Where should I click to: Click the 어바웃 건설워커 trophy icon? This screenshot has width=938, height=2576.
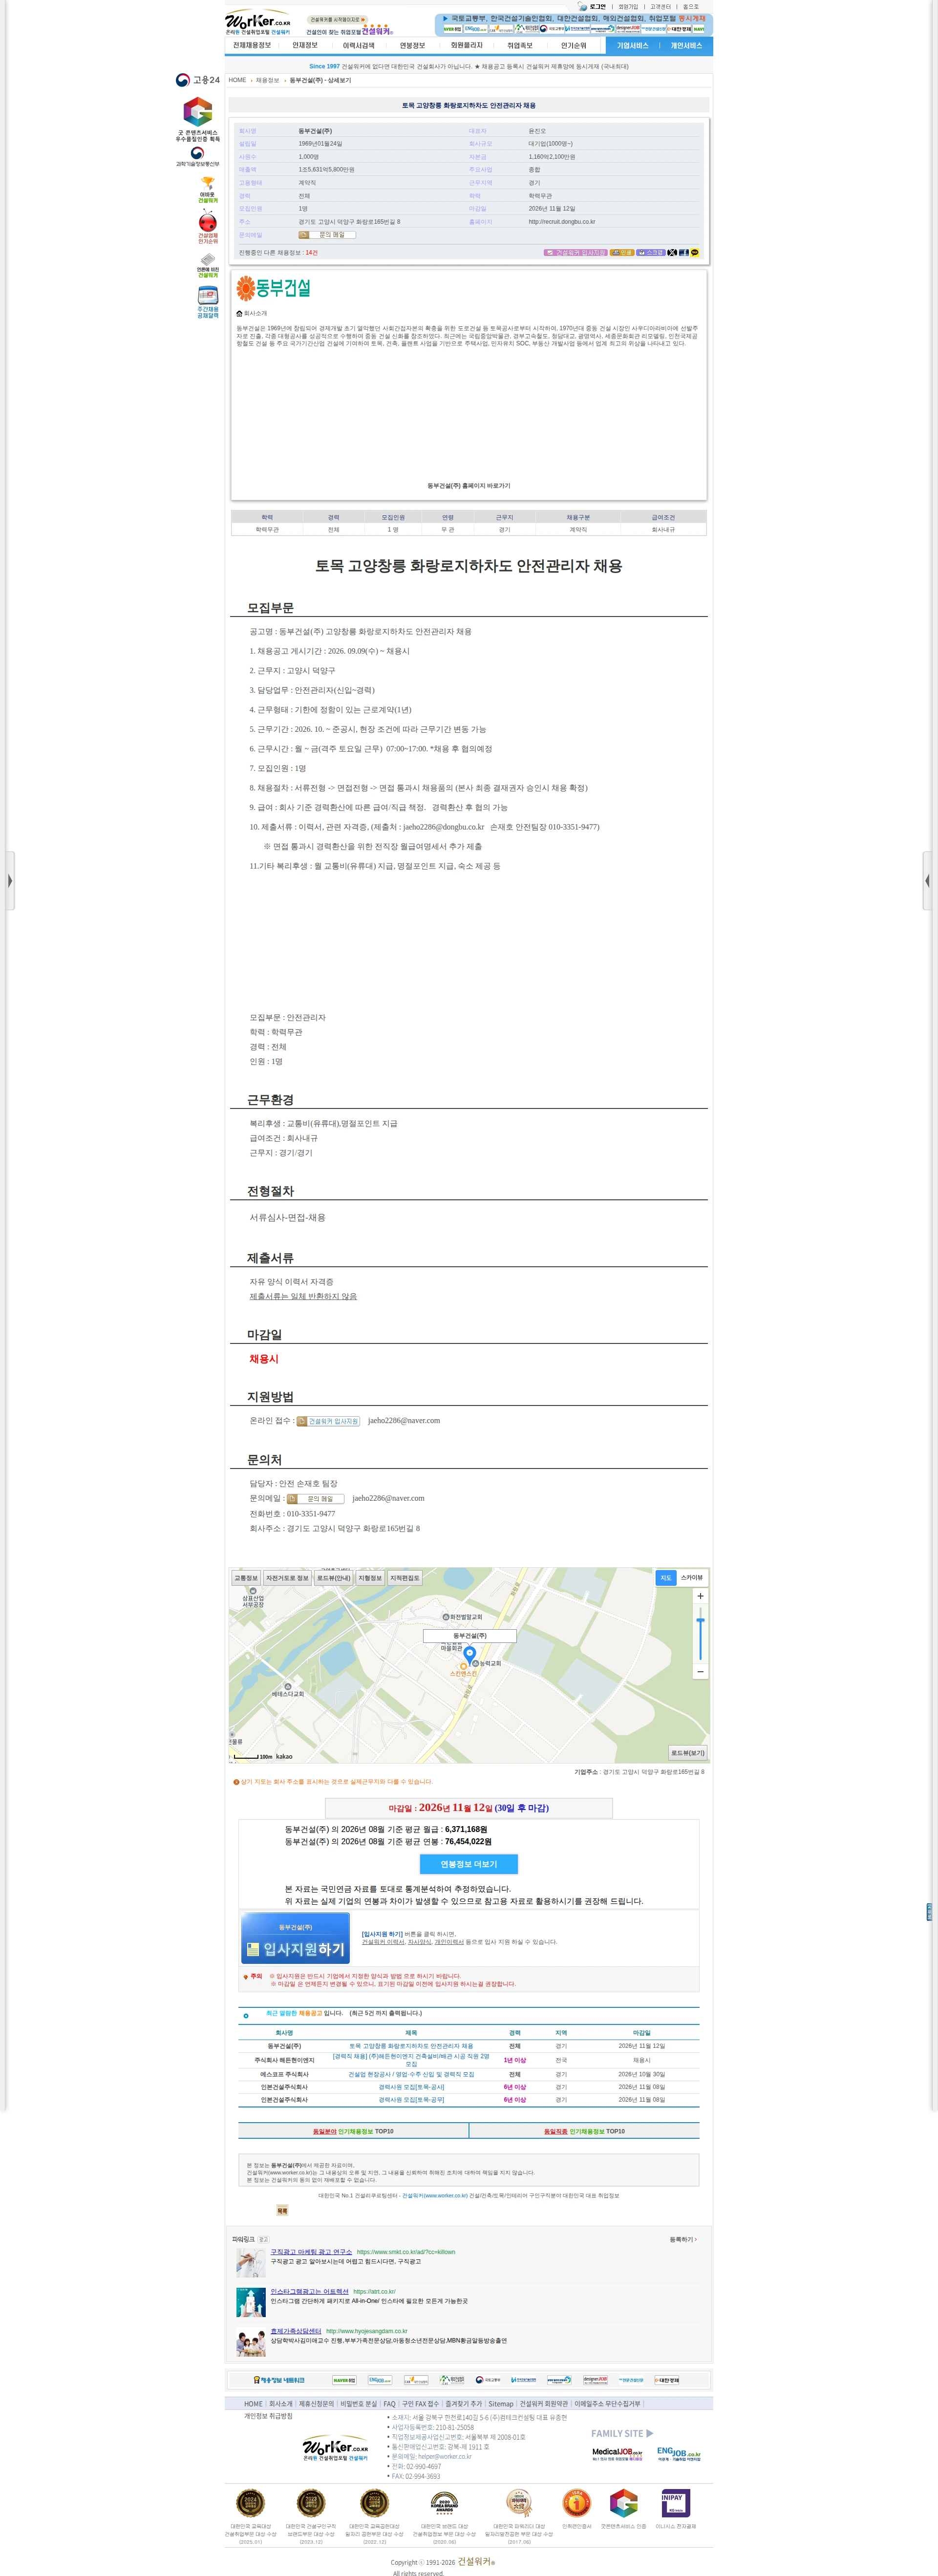coord(207,190)
